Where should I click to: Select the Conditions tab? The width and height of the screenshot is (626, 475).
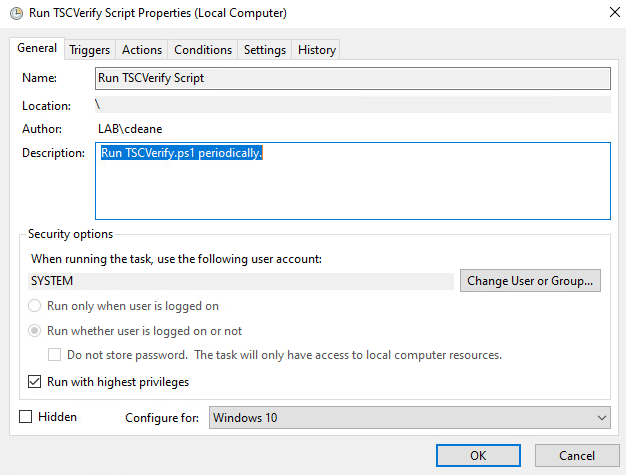tap(203, 49)
